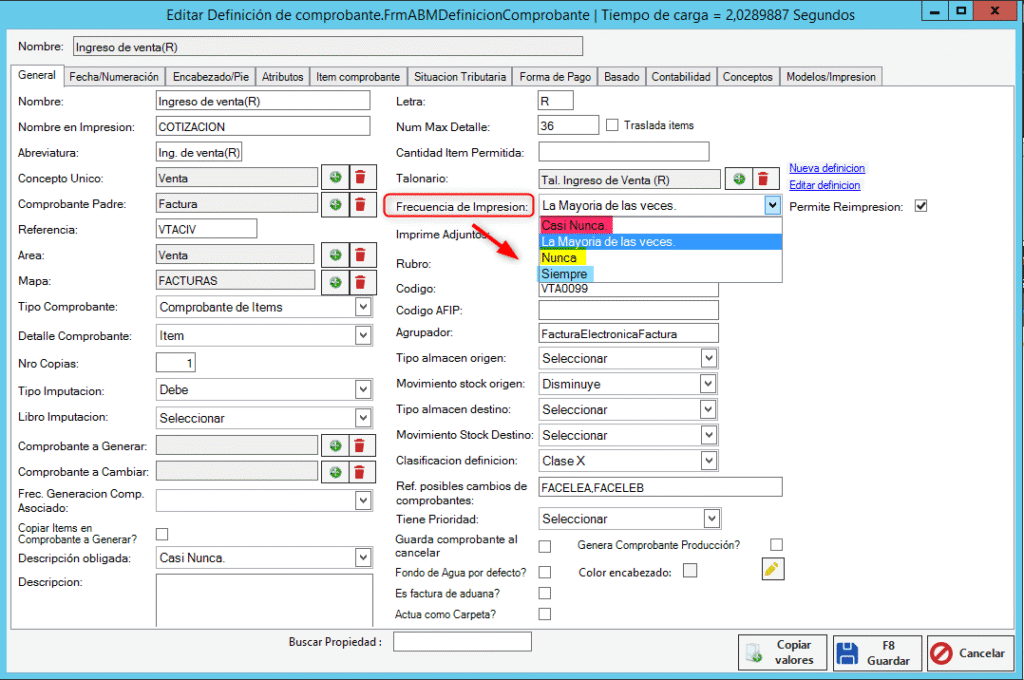The image size is (1024, 680).
Task: Click the Buscar Propiedad search field
Action: pyautogui.click(x=462, y=642)
